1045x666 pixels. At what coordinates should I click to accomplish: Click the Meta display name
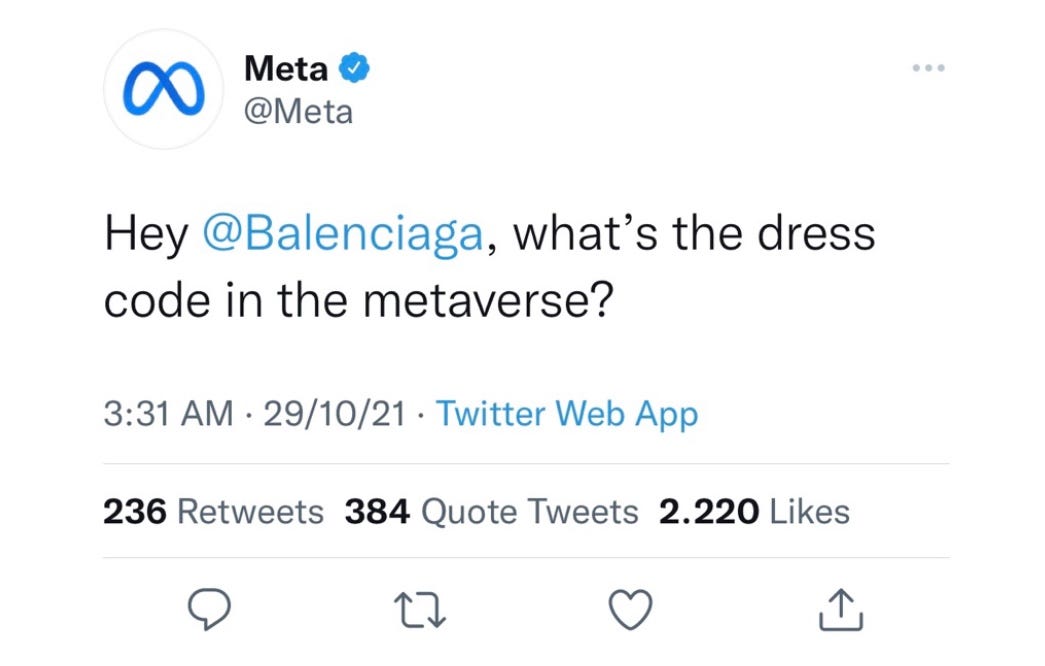[286, 69]
